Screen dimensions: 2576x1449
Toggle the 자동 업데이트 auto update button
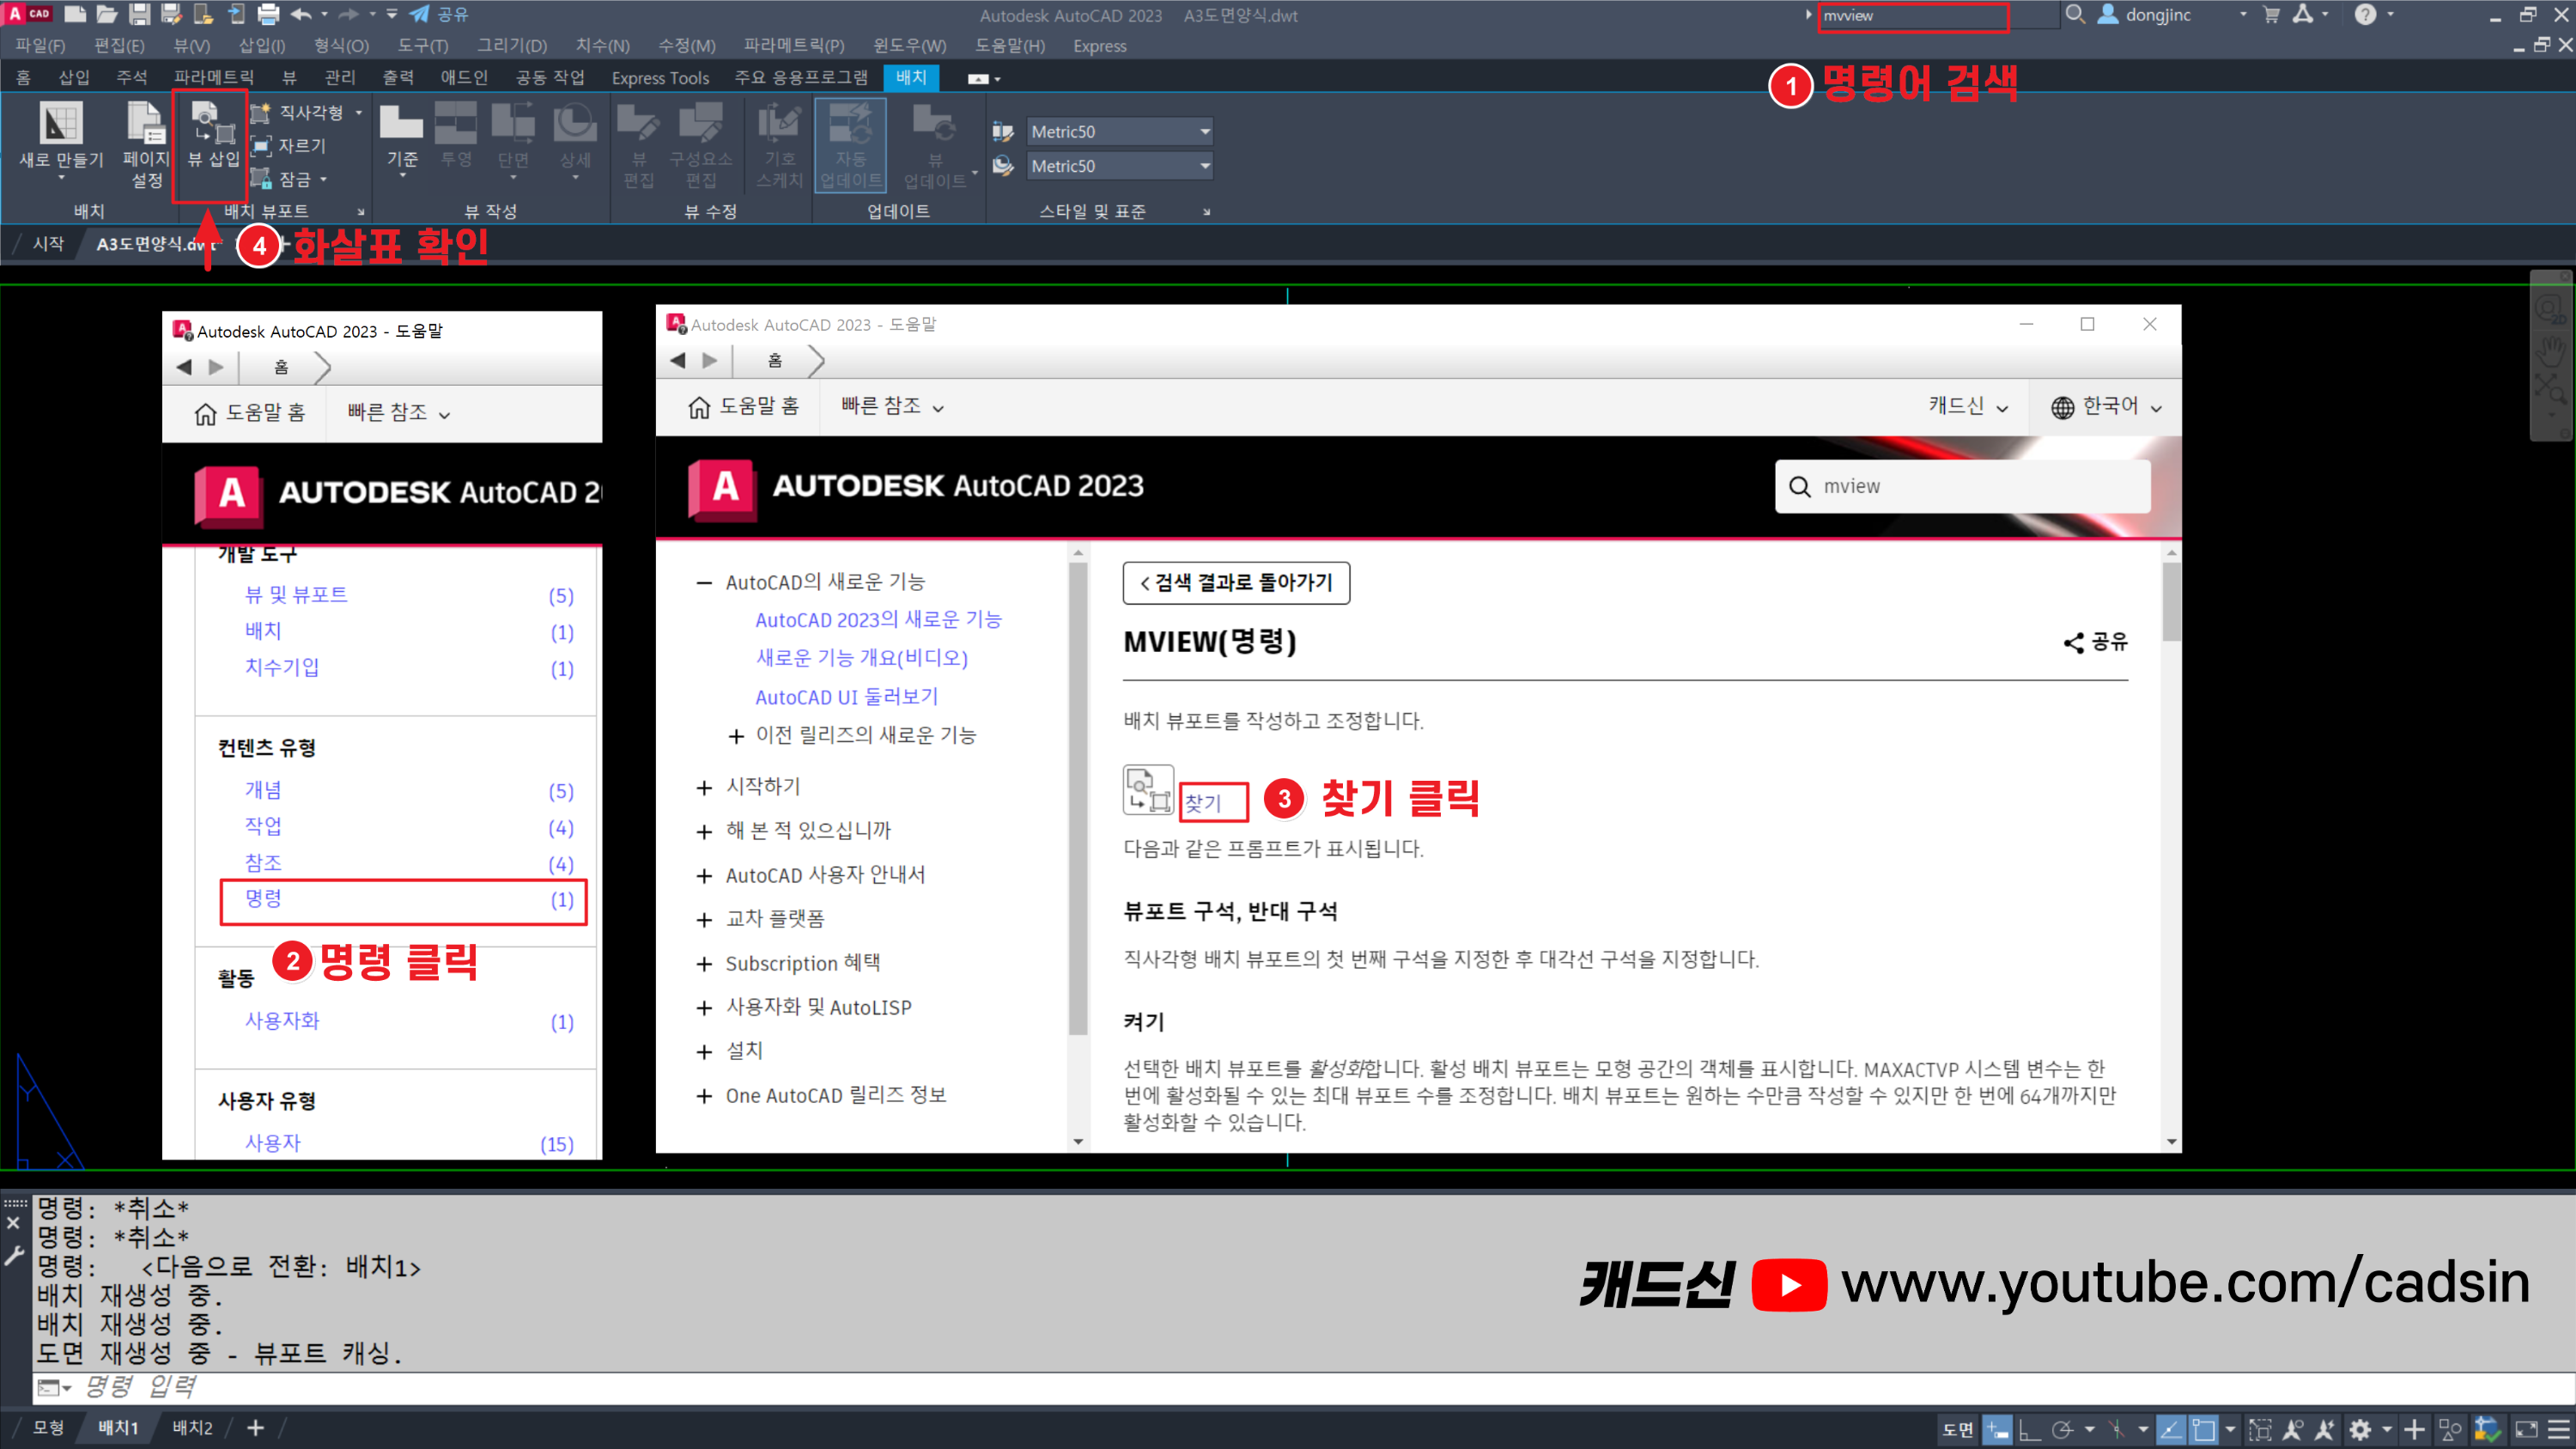tap(850, 144)
